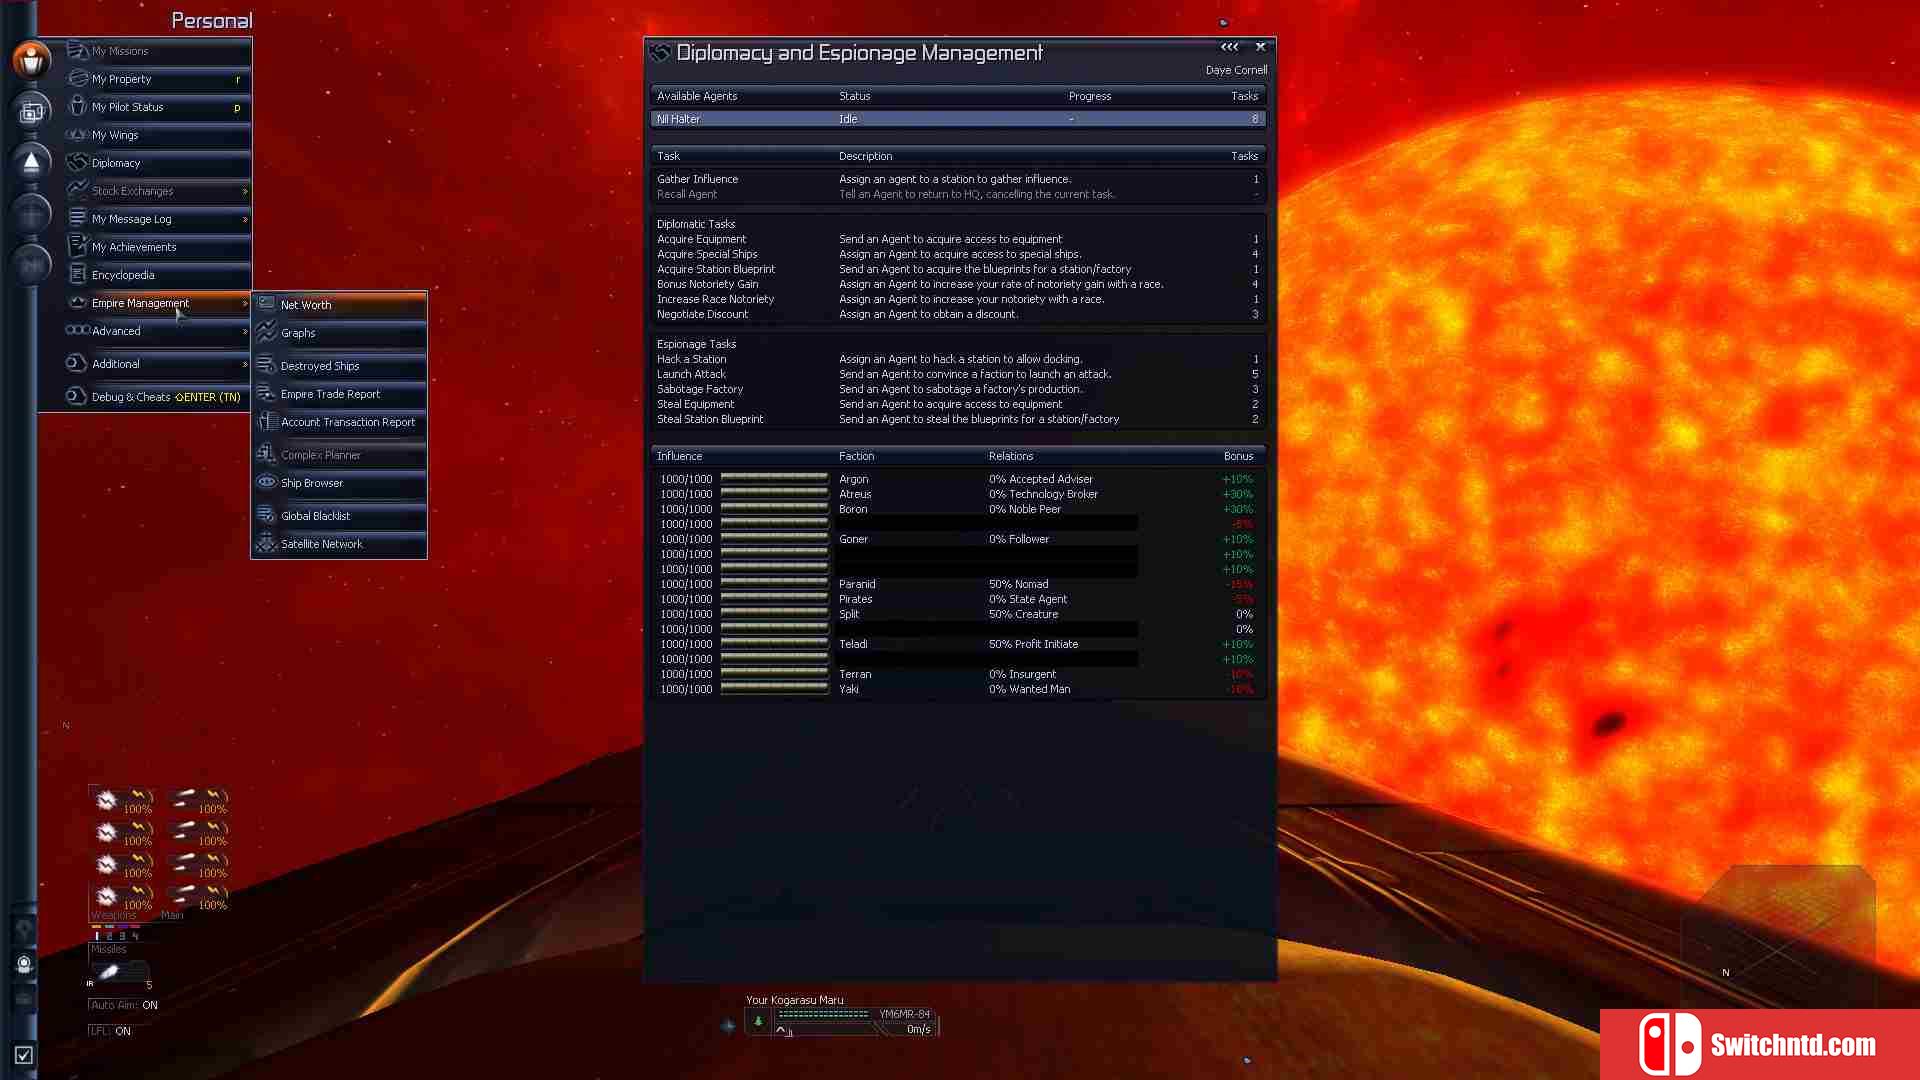
Task: Click the Destroyed Ships icon
Action: (267, 365)
